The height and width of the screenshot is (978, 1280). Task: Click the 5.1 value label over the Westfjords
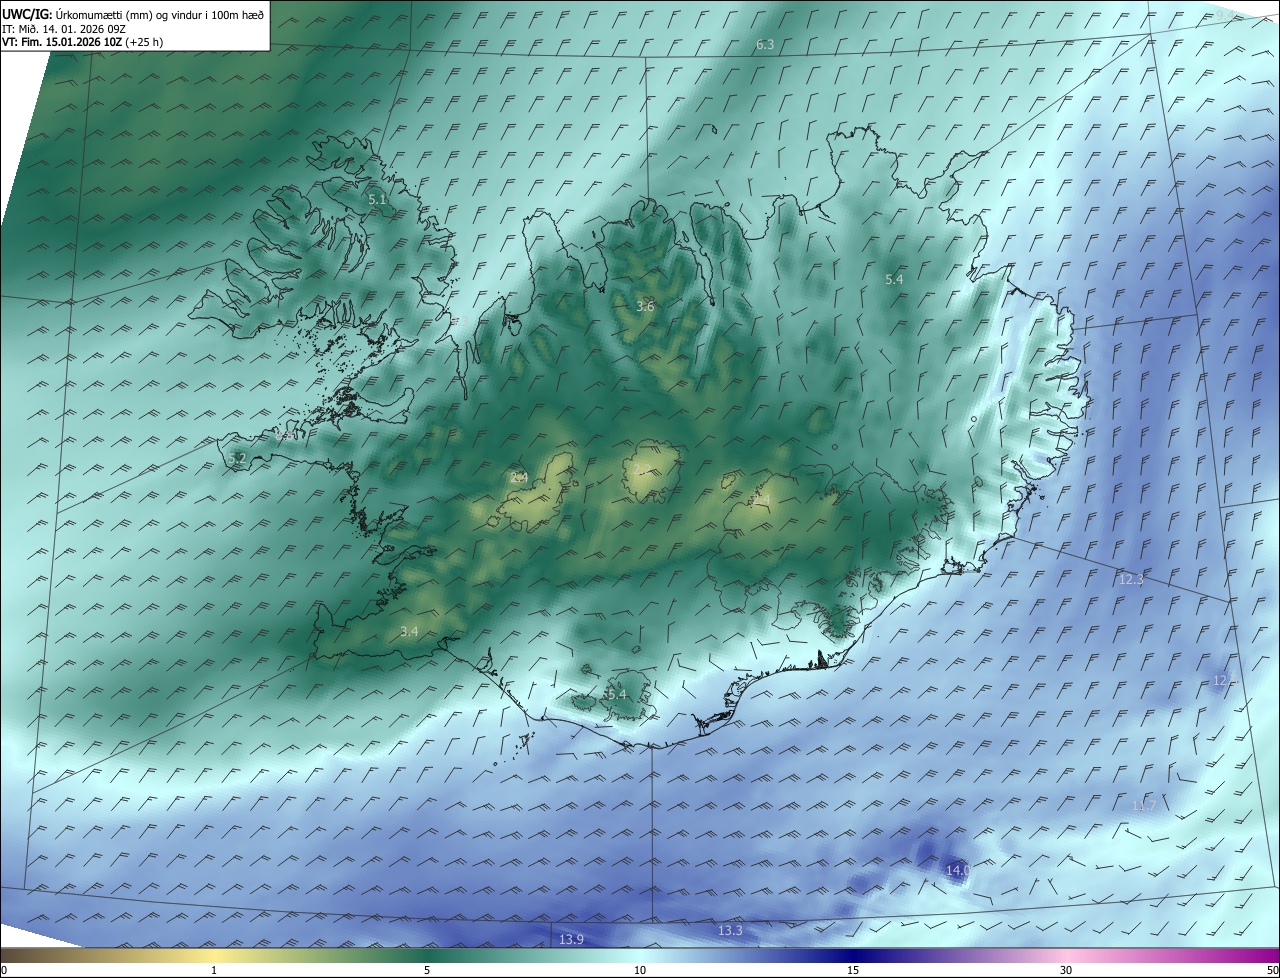[377, 200]
